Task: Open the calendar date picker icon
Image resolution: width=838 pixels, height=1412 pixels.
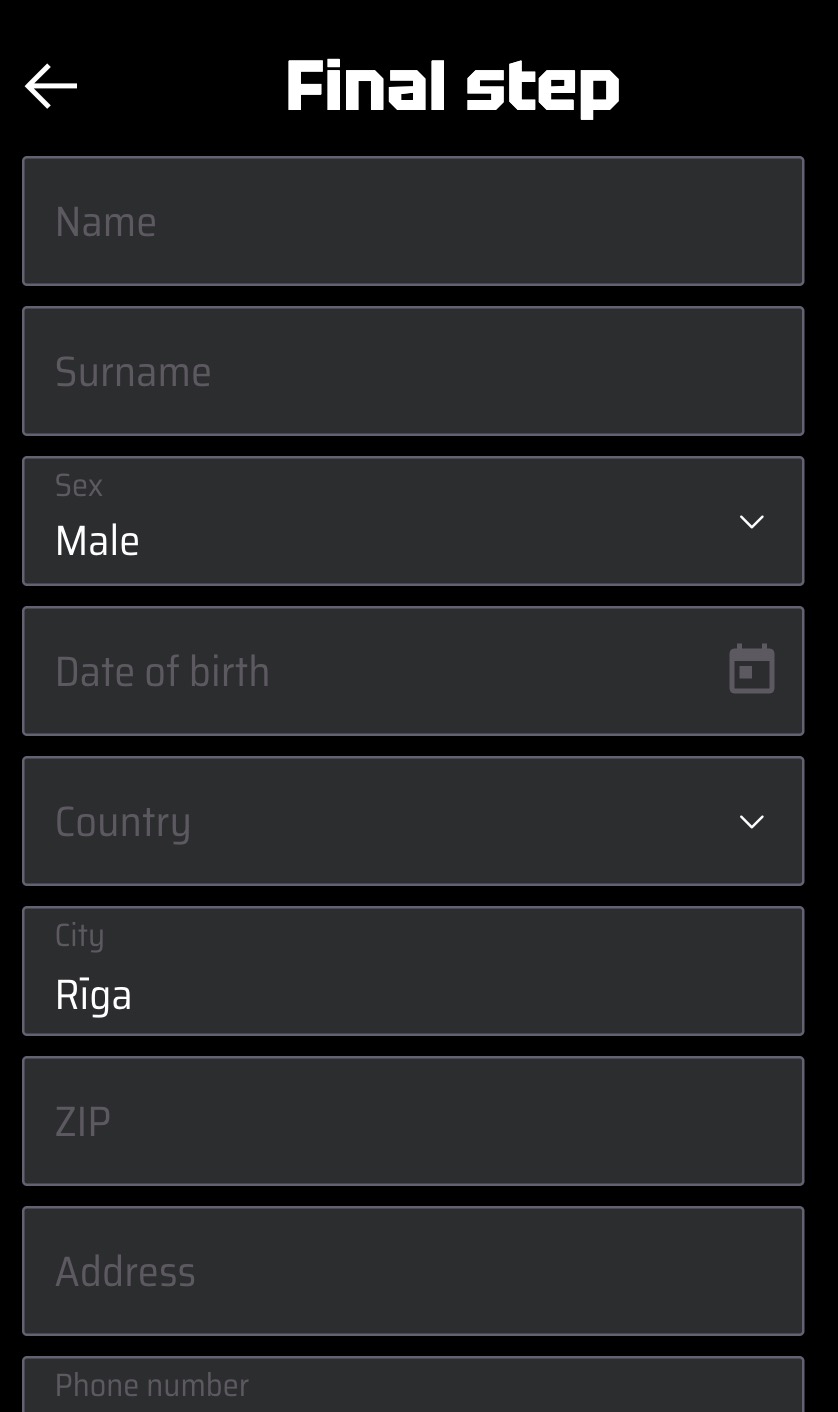Action: point(751,670)
